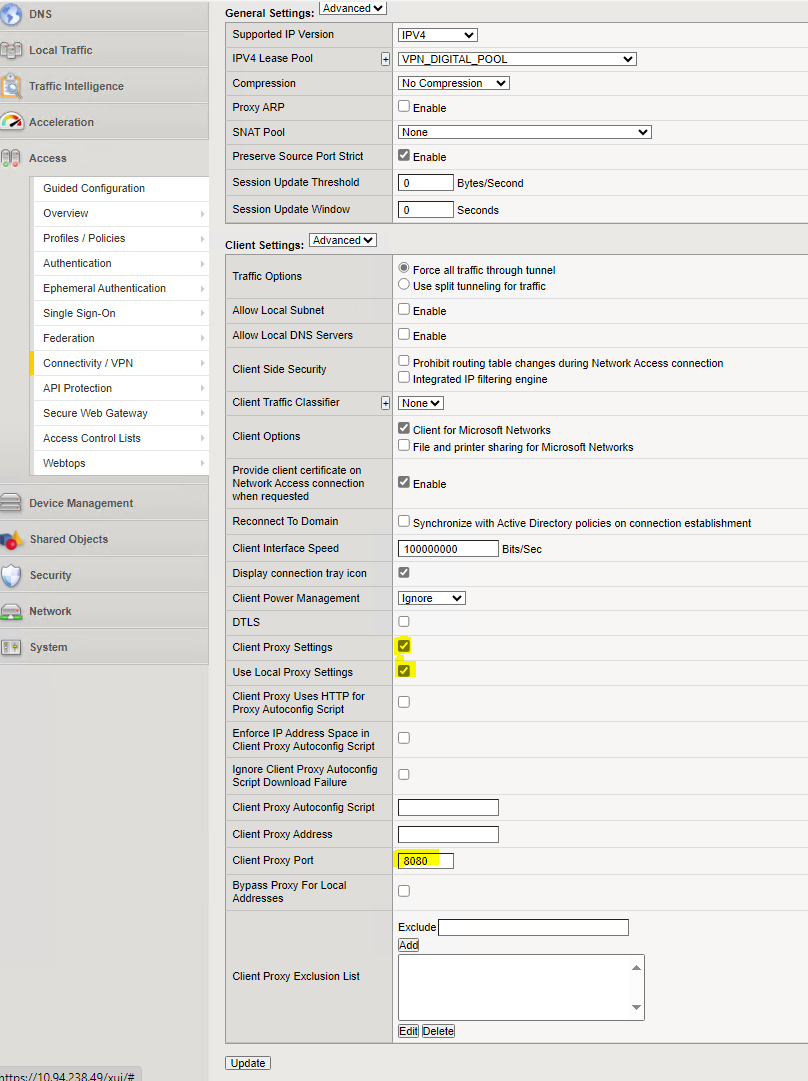Check Synchronize with Active Directory policies

(x=404, y=521)
